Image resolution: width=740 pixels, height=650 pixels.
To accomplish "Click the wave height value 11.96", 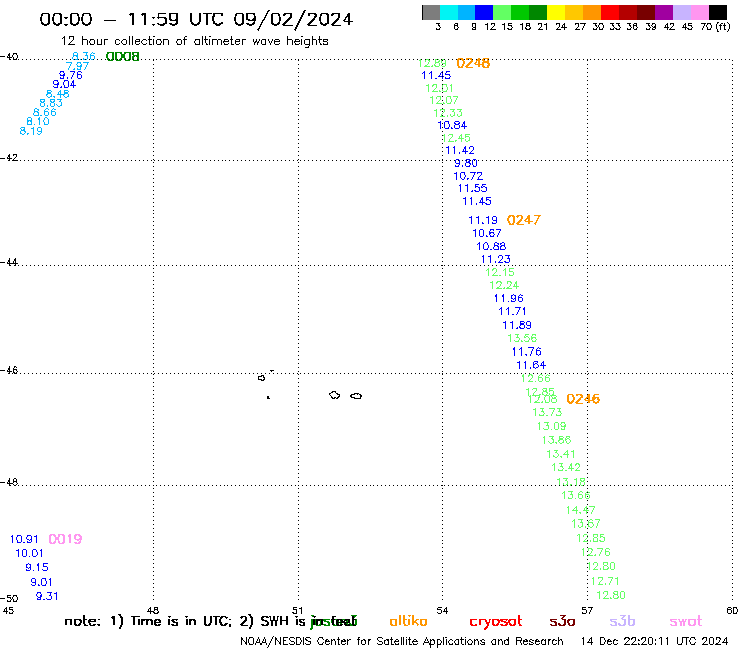I will pyautogui.click(x=508, y=298).
